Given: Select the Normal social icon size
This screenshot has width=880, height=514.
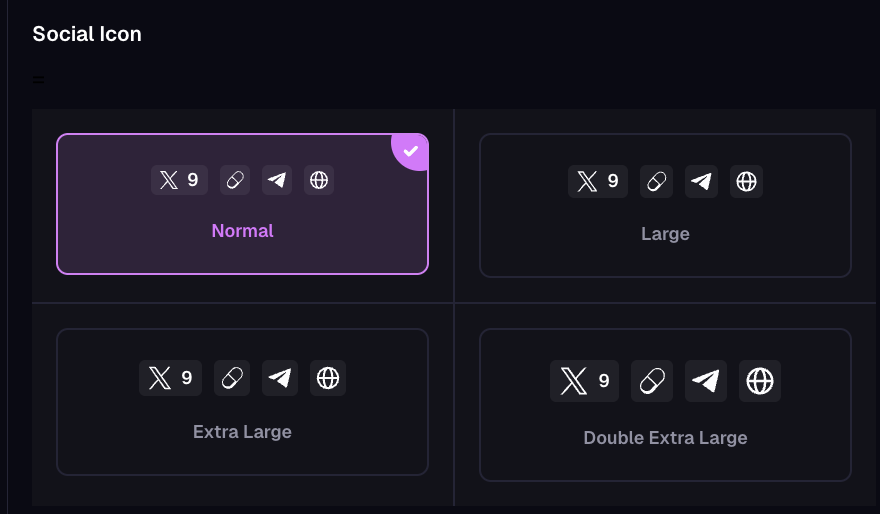Looking at the screenshot, I should point(242,231).
